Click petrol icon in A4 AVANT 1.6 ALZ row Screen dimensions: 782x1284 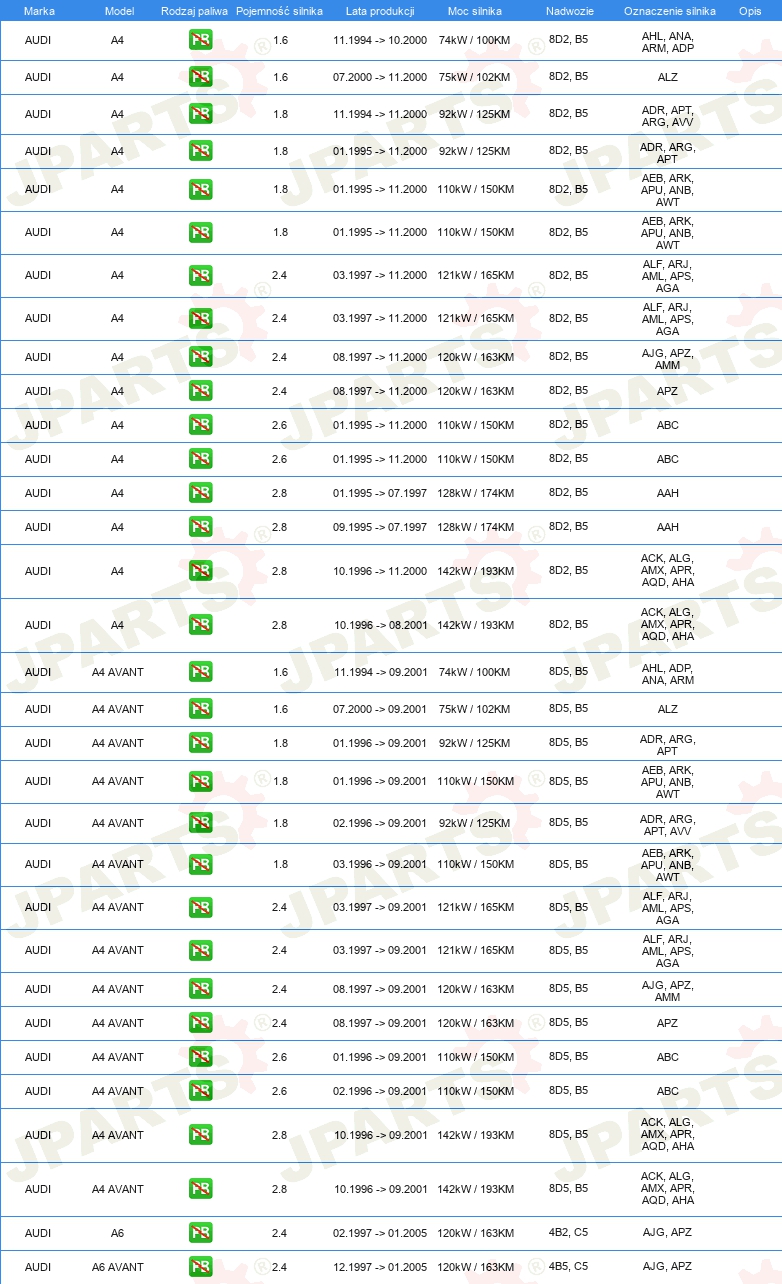click(200, 708)
